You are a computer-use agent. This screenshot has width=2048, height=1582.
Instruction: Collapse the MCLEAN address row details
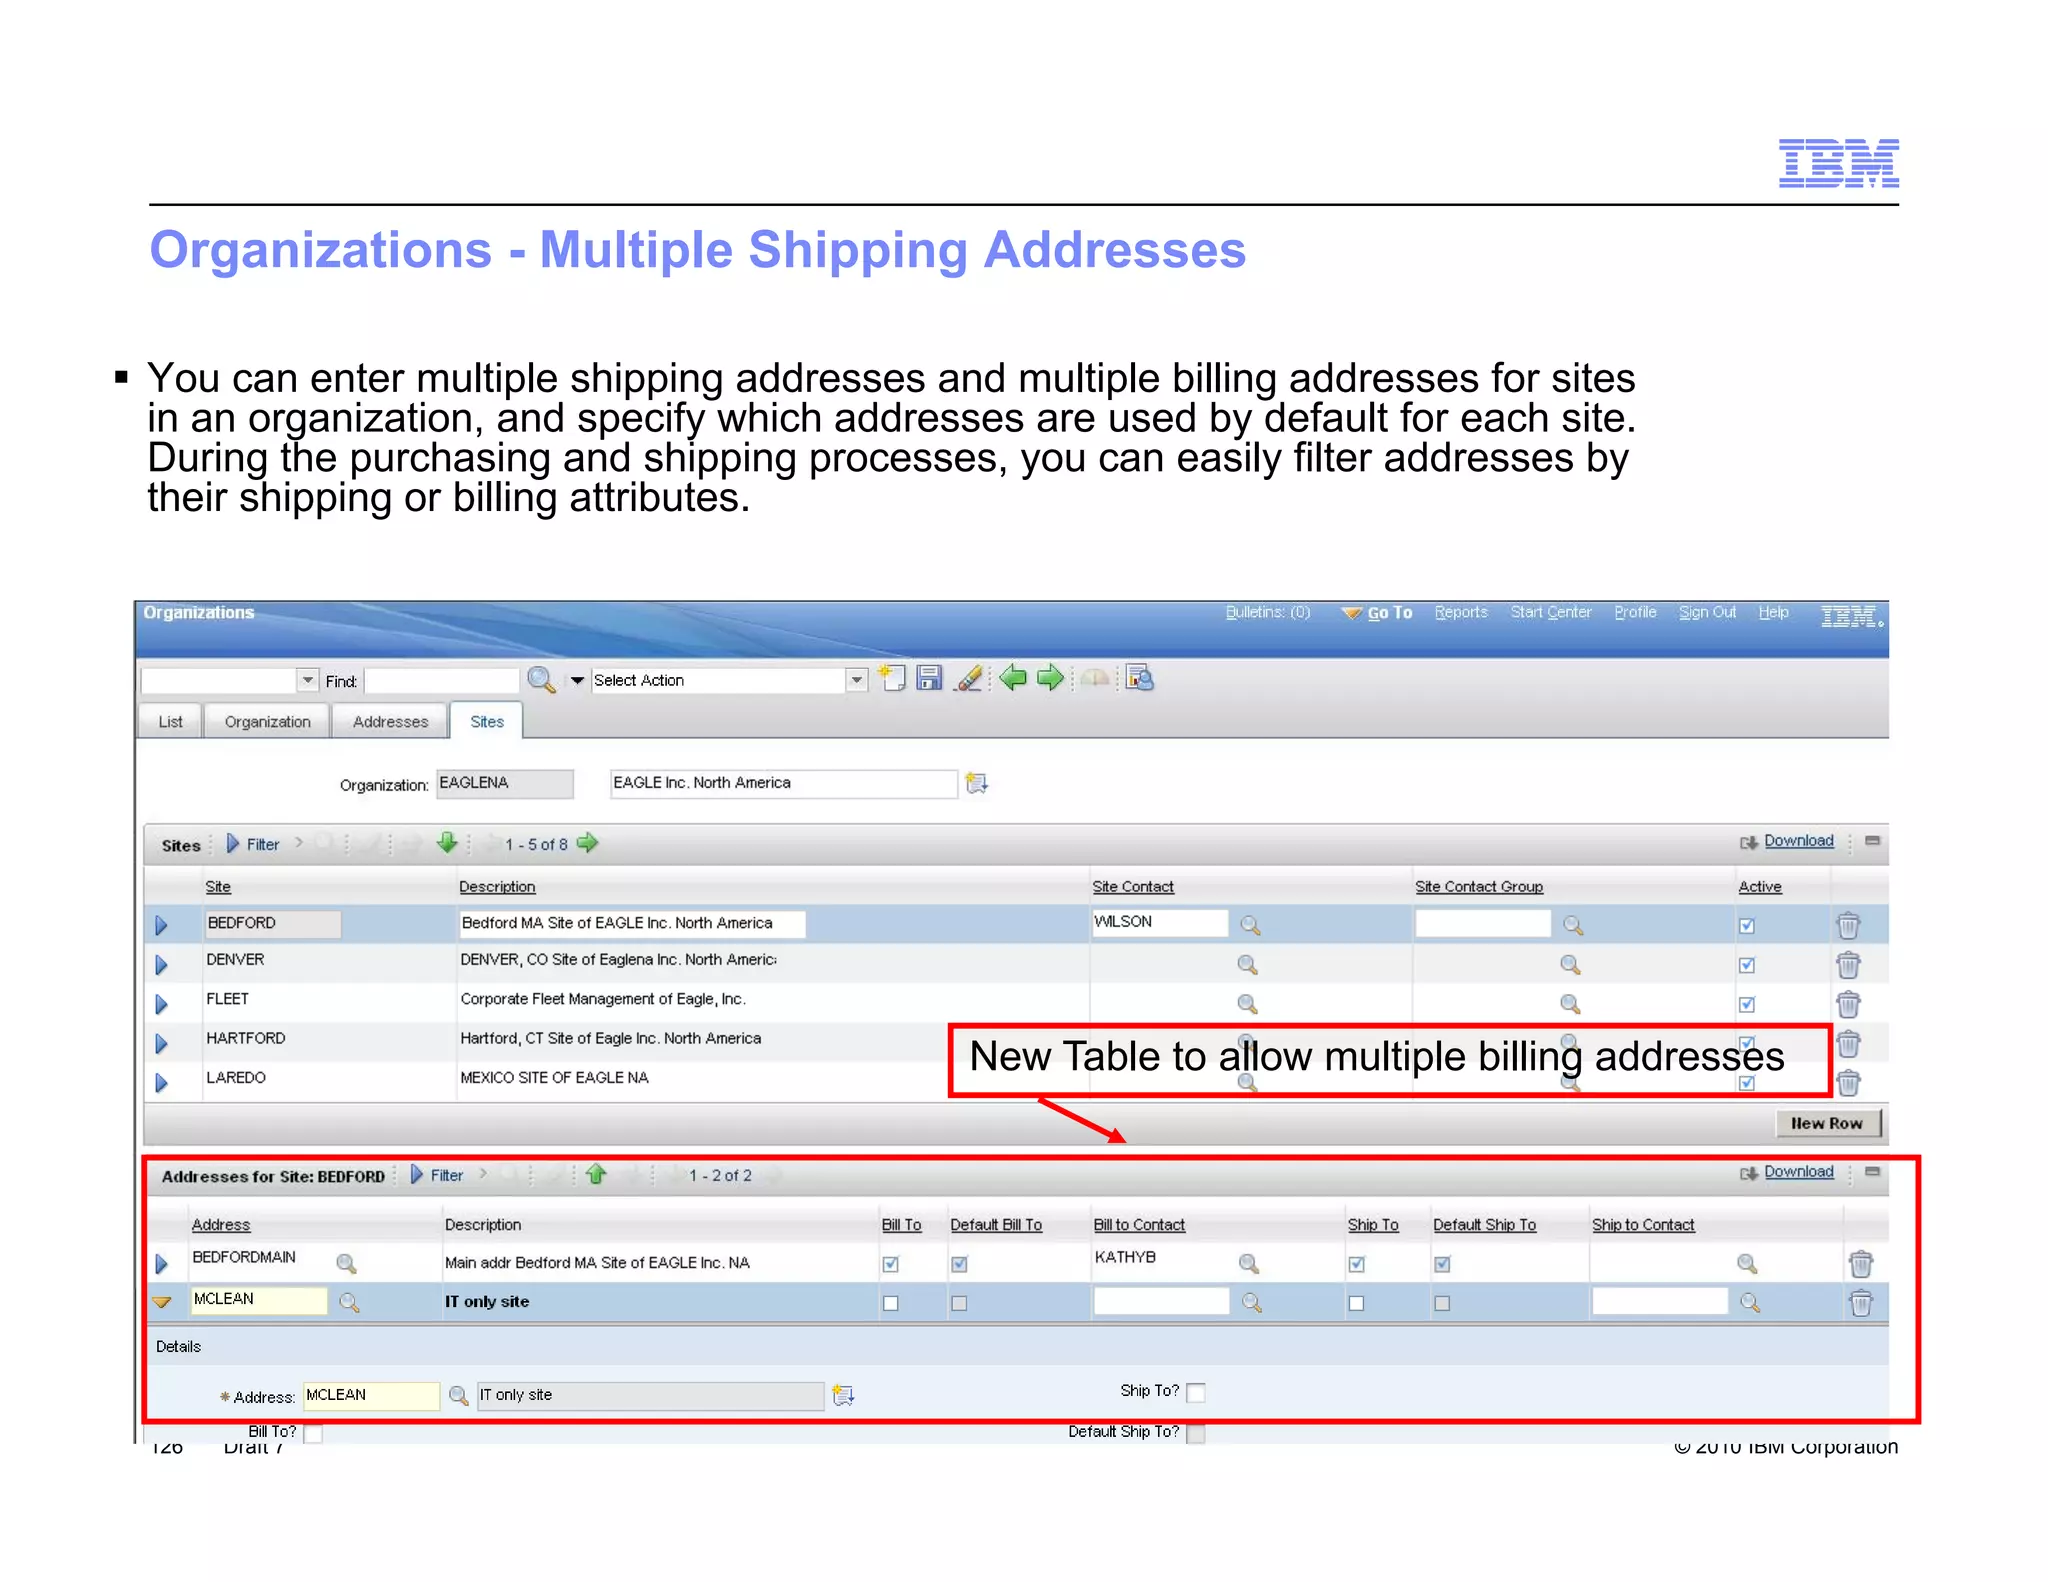tap(161, 1302)
